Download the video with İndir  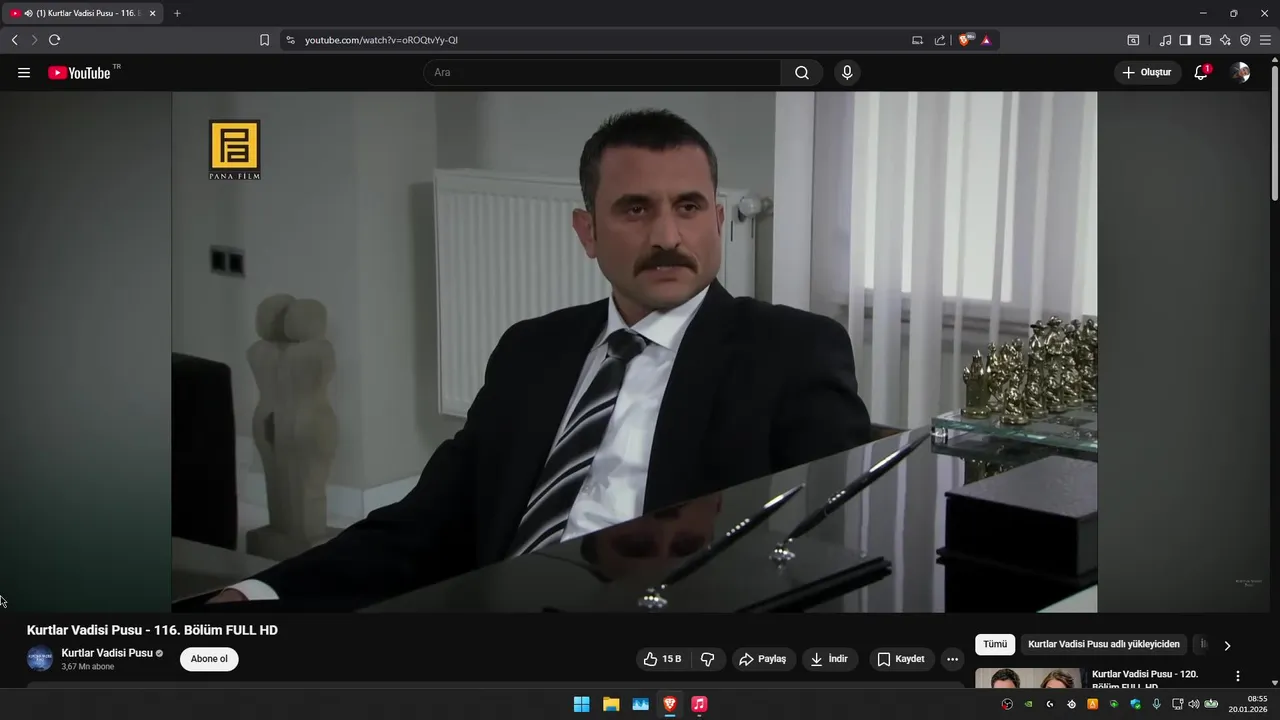829,659
